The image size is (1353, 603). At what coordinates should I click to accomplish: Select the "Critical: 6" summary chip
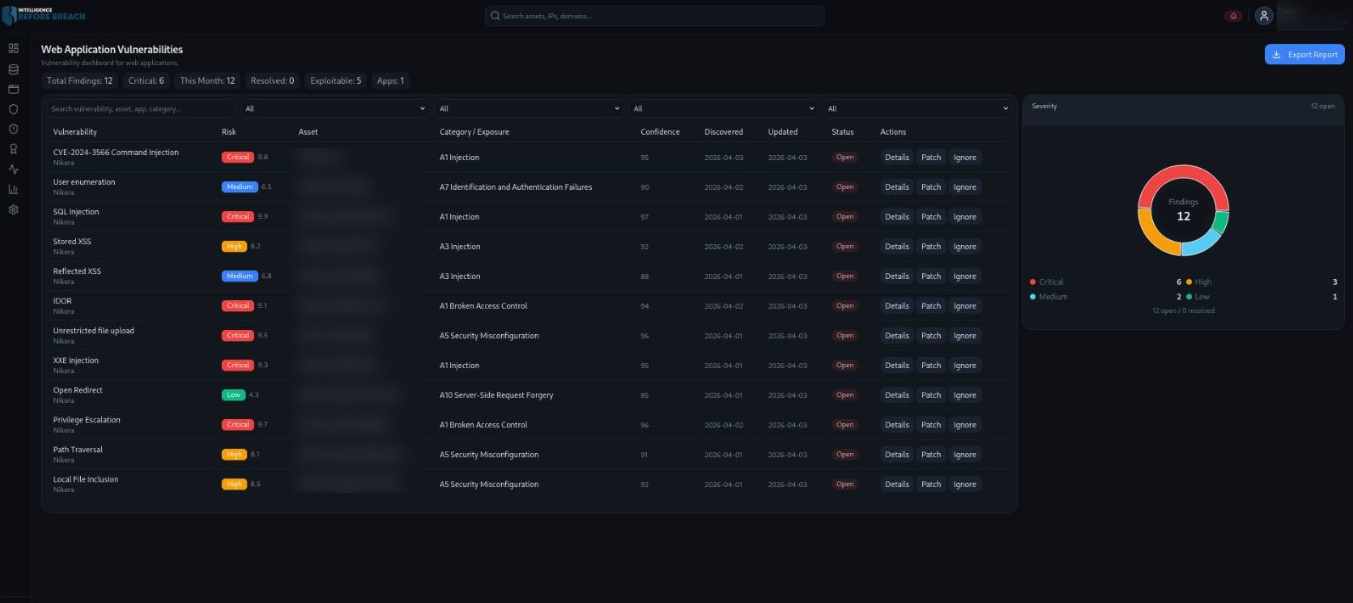click(146, 81)
